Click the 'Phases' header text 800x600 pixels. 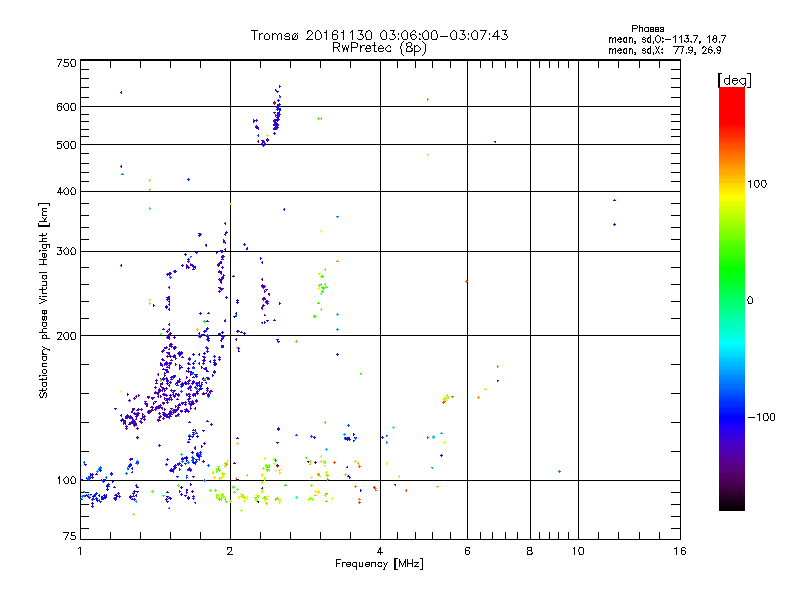pos(647,29)
